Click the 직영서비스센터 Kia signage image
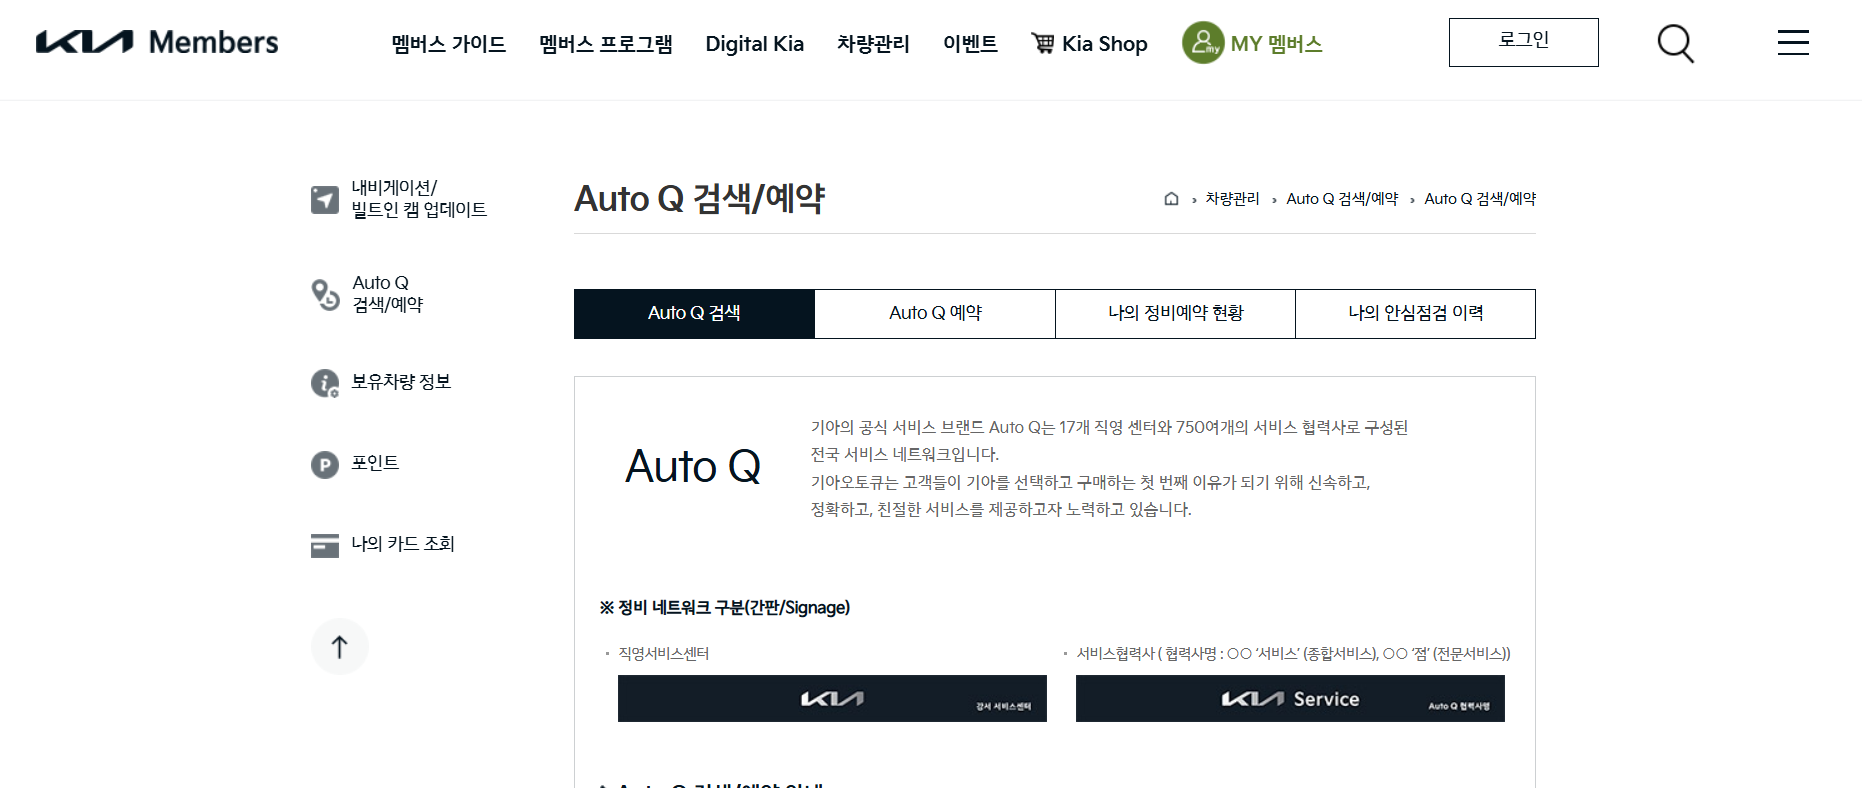 click(x=832, y=699)
